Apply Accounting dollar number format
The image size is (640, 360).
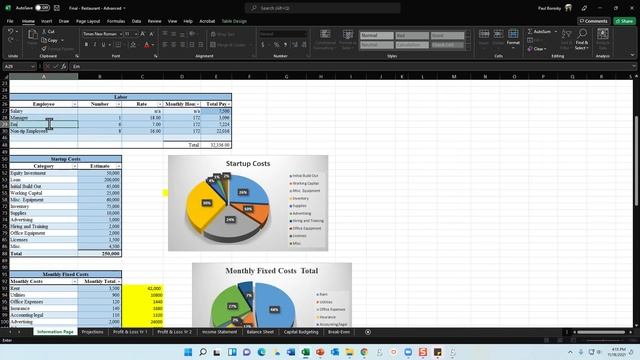point(263,44)
